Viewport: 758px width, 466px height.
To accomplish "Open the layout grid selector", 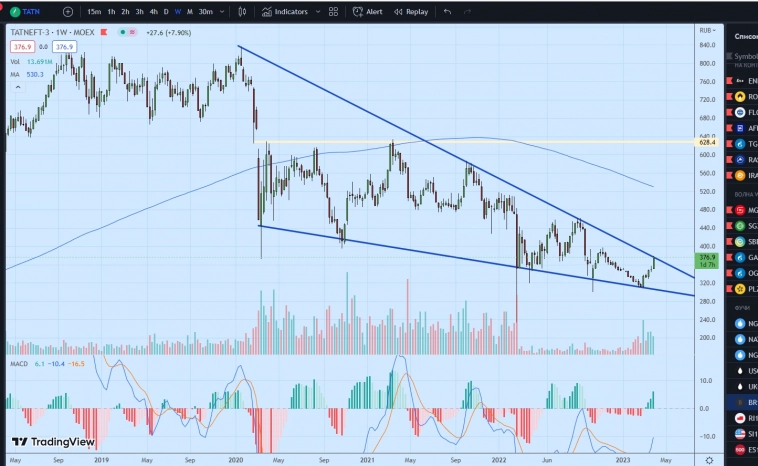I will [x=333, y=12].
